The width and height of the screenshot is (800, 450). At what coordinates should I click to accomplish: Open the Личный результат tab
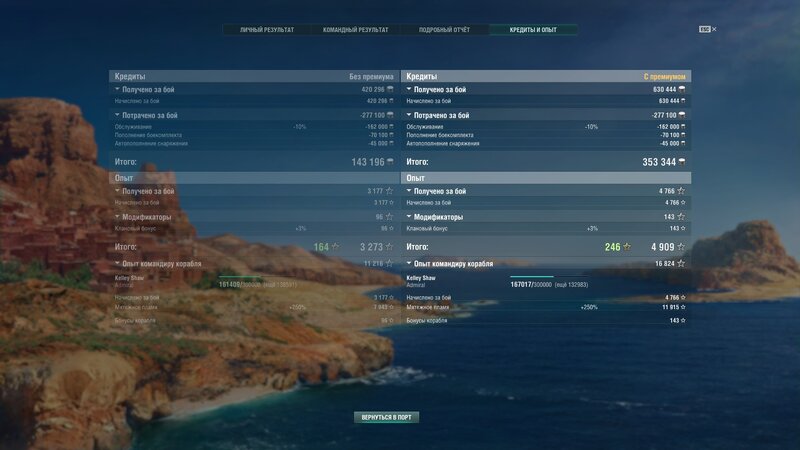tap(267, 30)
